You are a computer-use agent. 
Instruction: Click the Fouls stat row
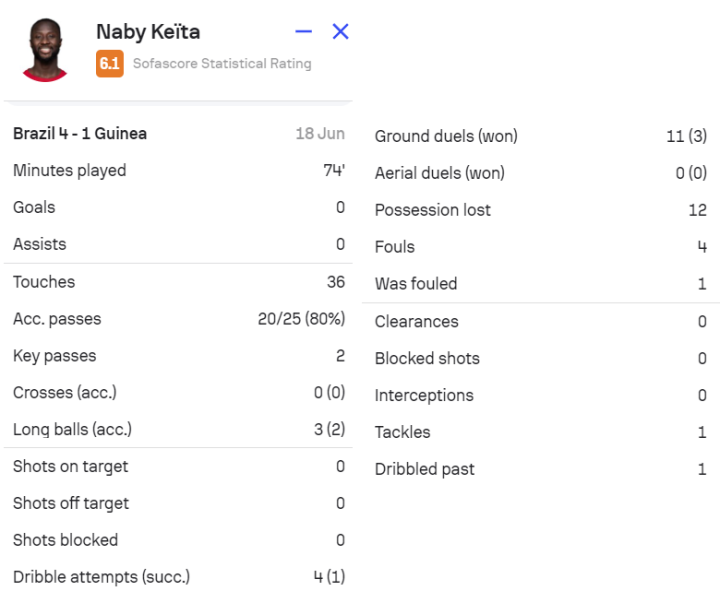540,247
